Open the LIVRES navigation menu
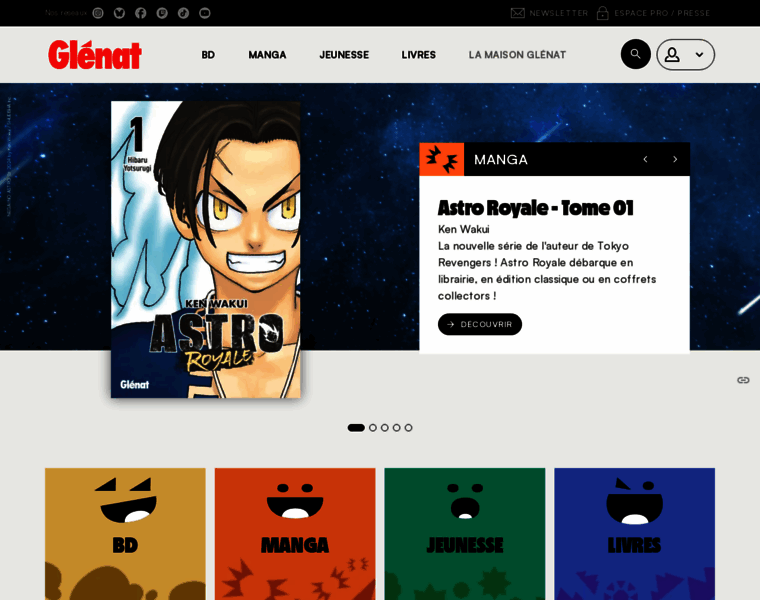Screen dimensions: 760x600 pos(418,55)
